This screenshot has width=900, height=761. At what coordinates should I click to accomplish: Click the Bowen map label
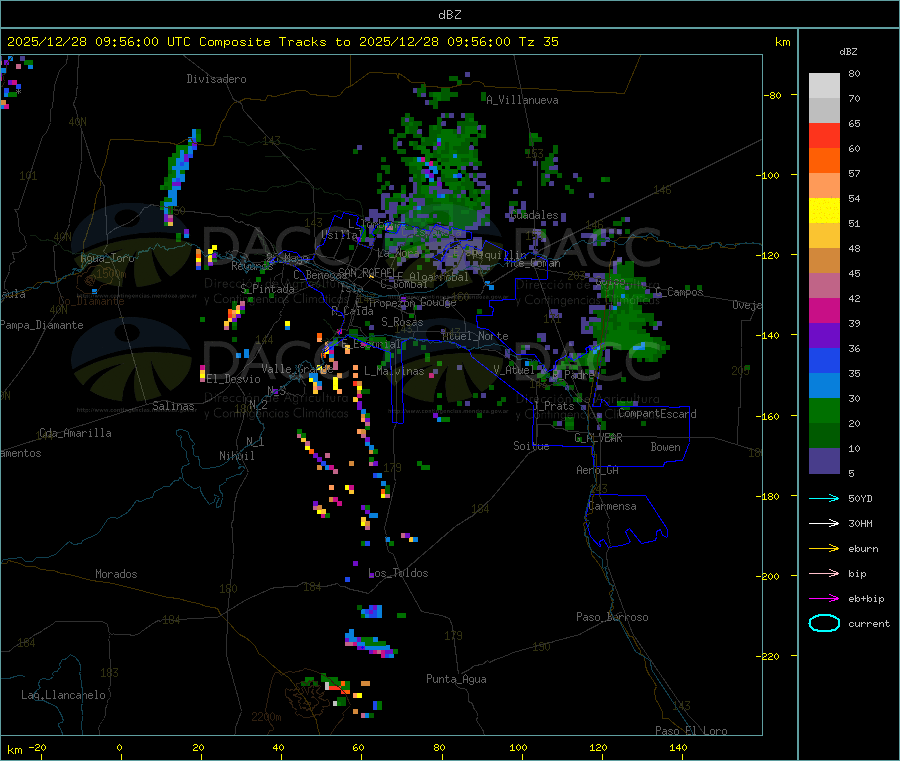(666, 447)
